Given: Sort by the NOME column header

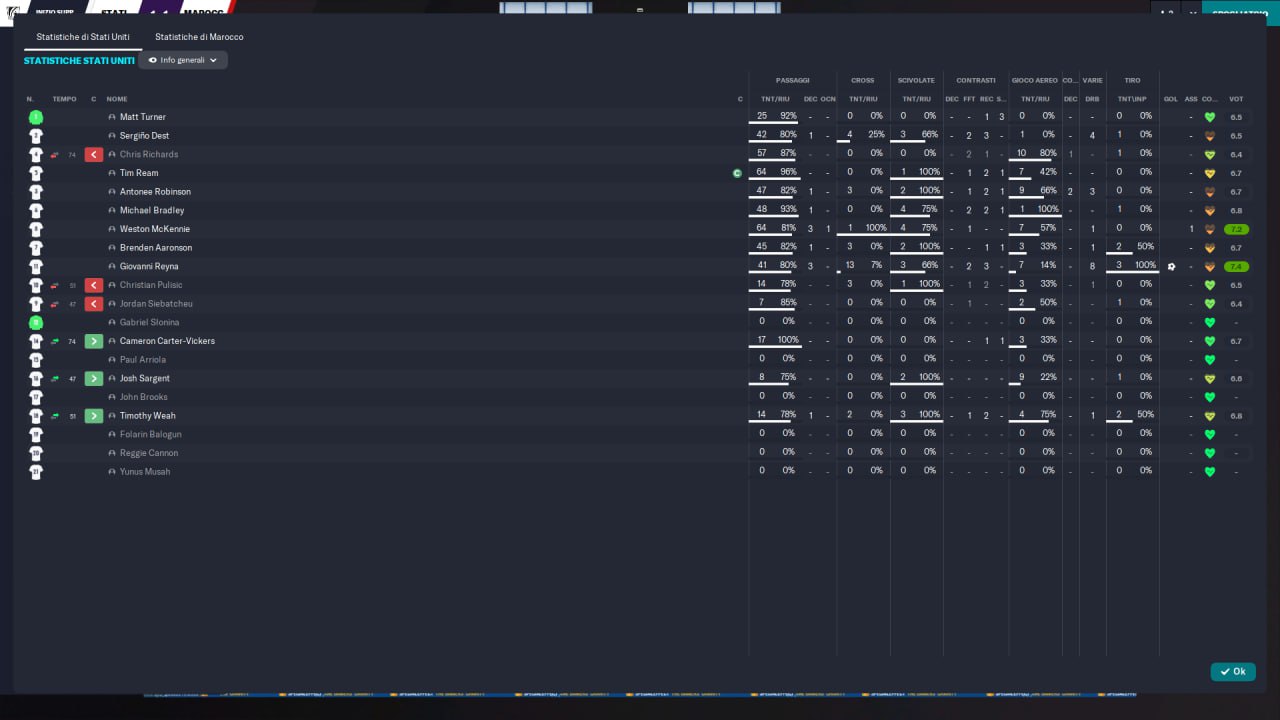Looking at the screenshot, I should click(117, 99).
